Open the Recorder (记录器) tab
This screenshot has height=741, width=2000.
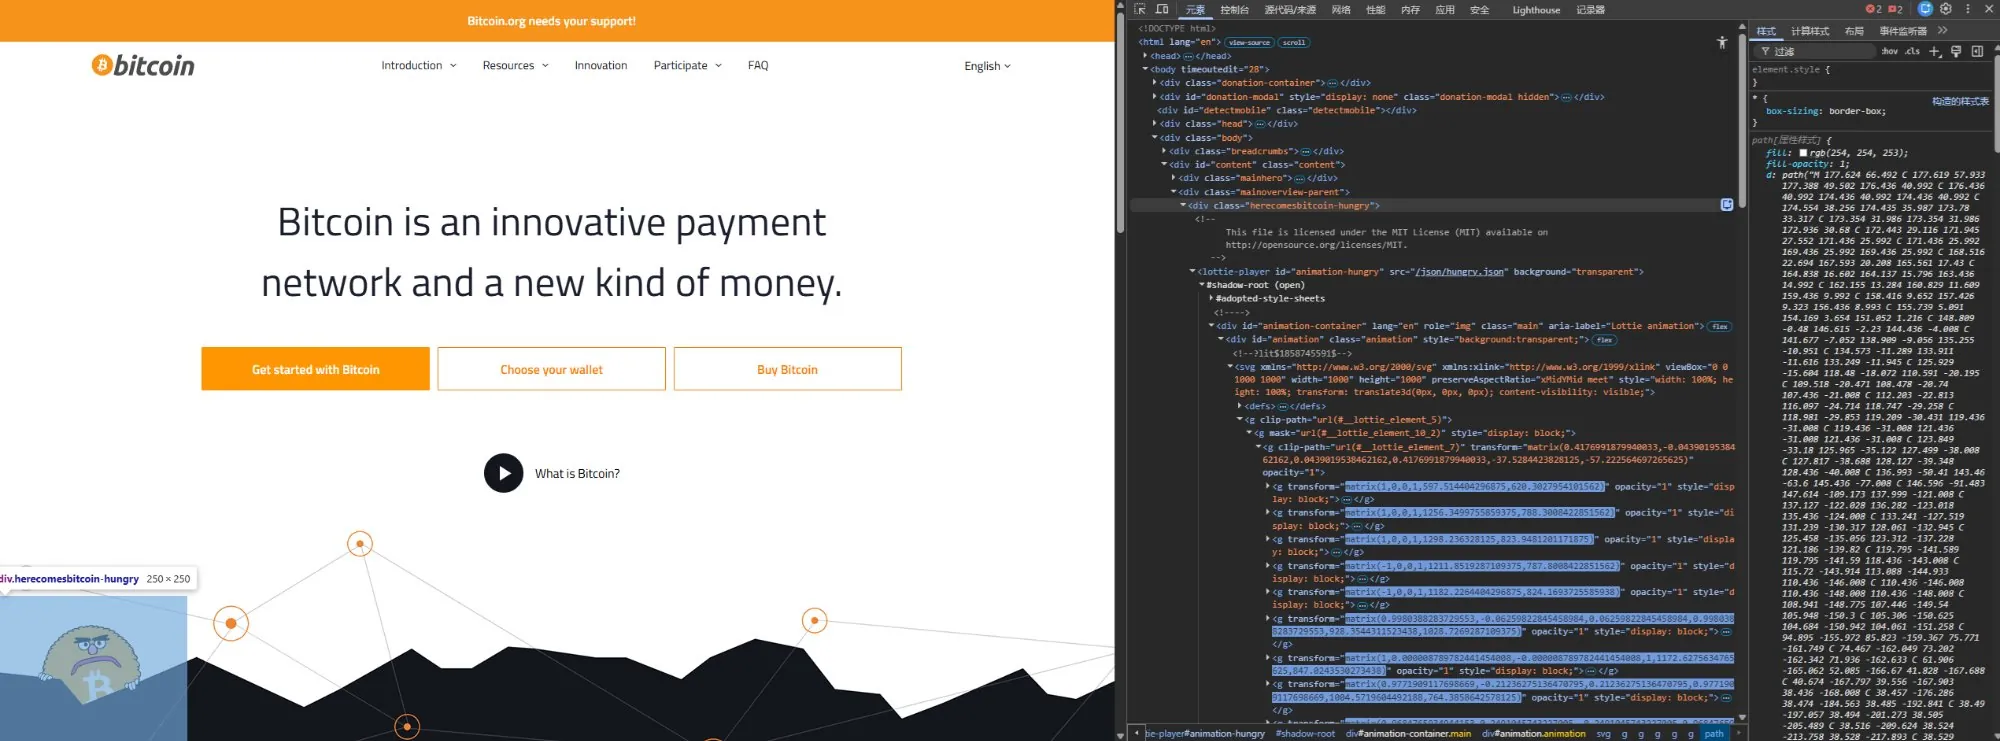click(1591, 10)
